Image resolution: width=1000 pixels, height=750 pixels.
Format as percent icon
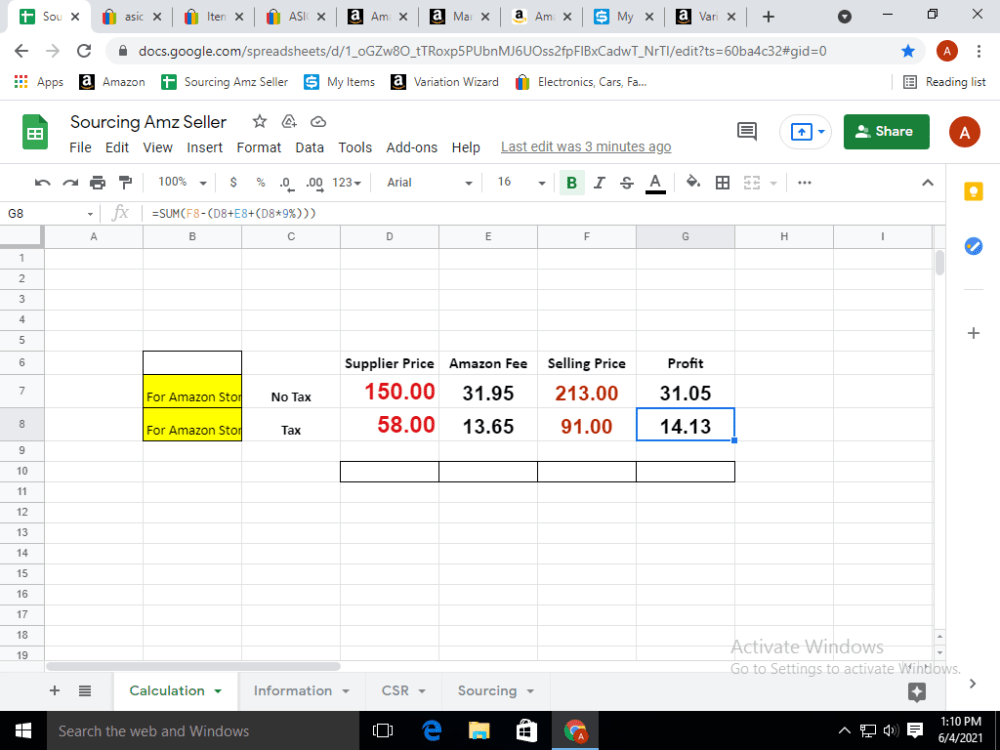261,182
